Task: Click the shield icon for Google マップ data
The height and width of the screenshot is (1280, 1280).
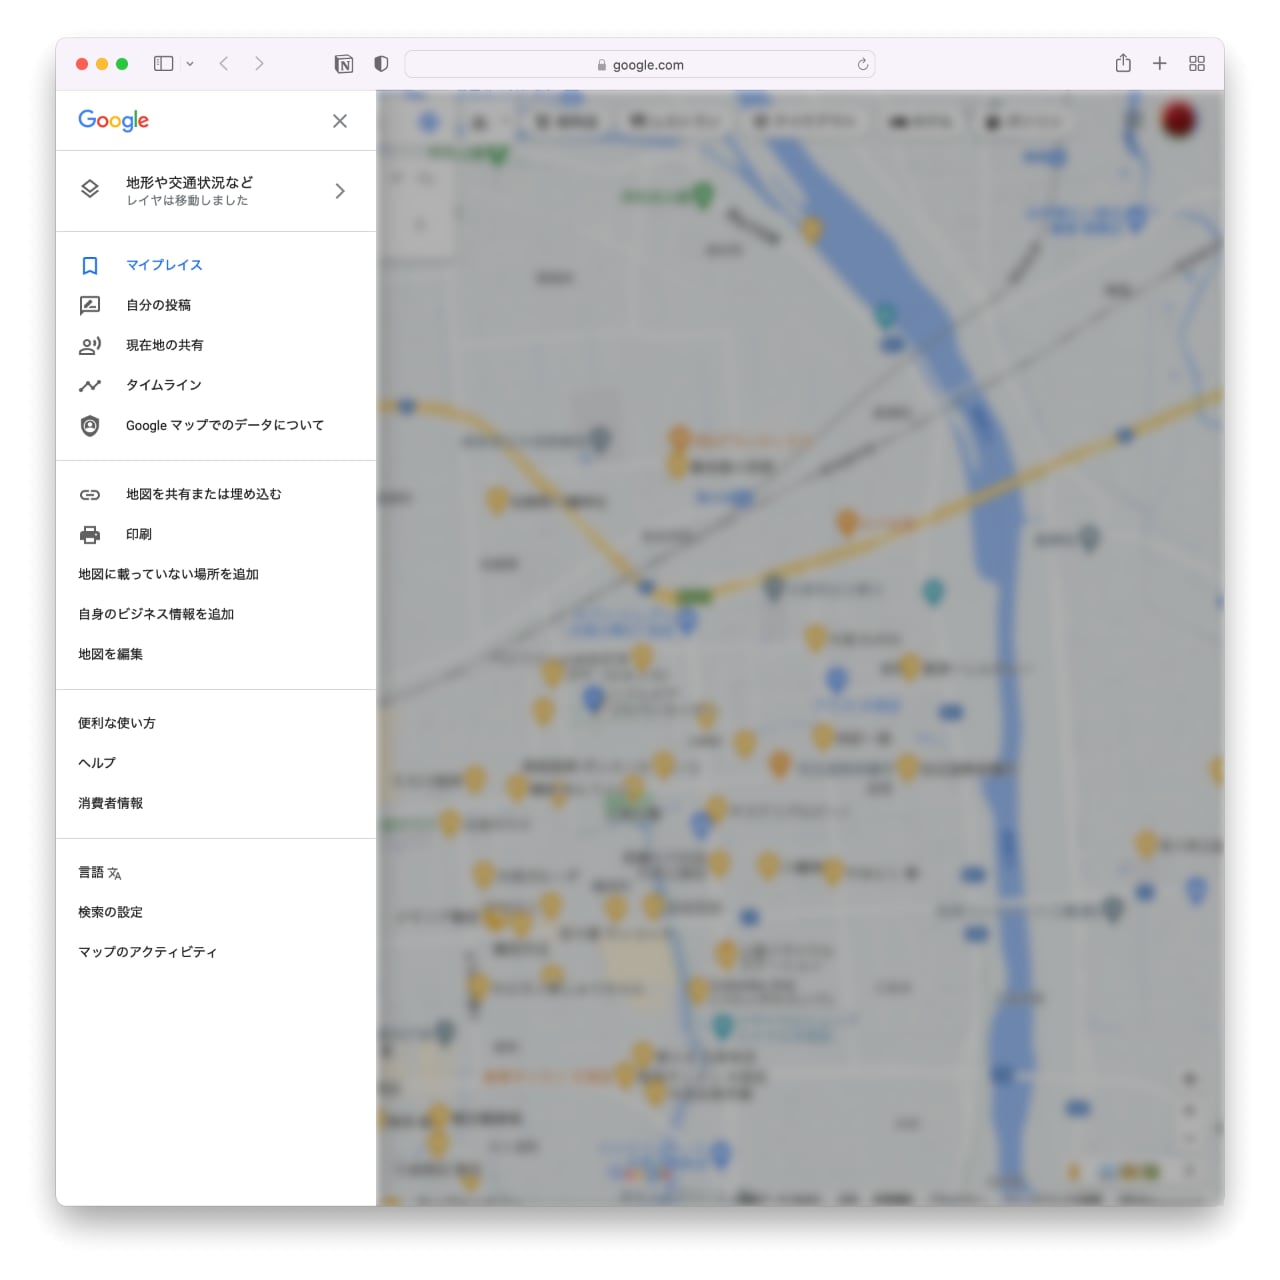Action: click(x=90, y=425)
